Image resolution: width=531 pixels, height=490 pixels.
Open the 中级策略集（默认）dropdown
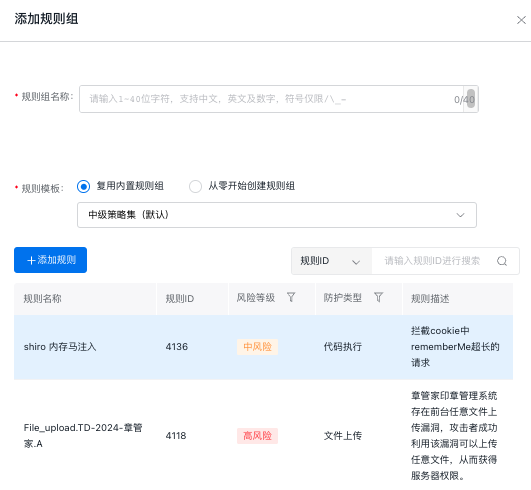pos(277,215)
